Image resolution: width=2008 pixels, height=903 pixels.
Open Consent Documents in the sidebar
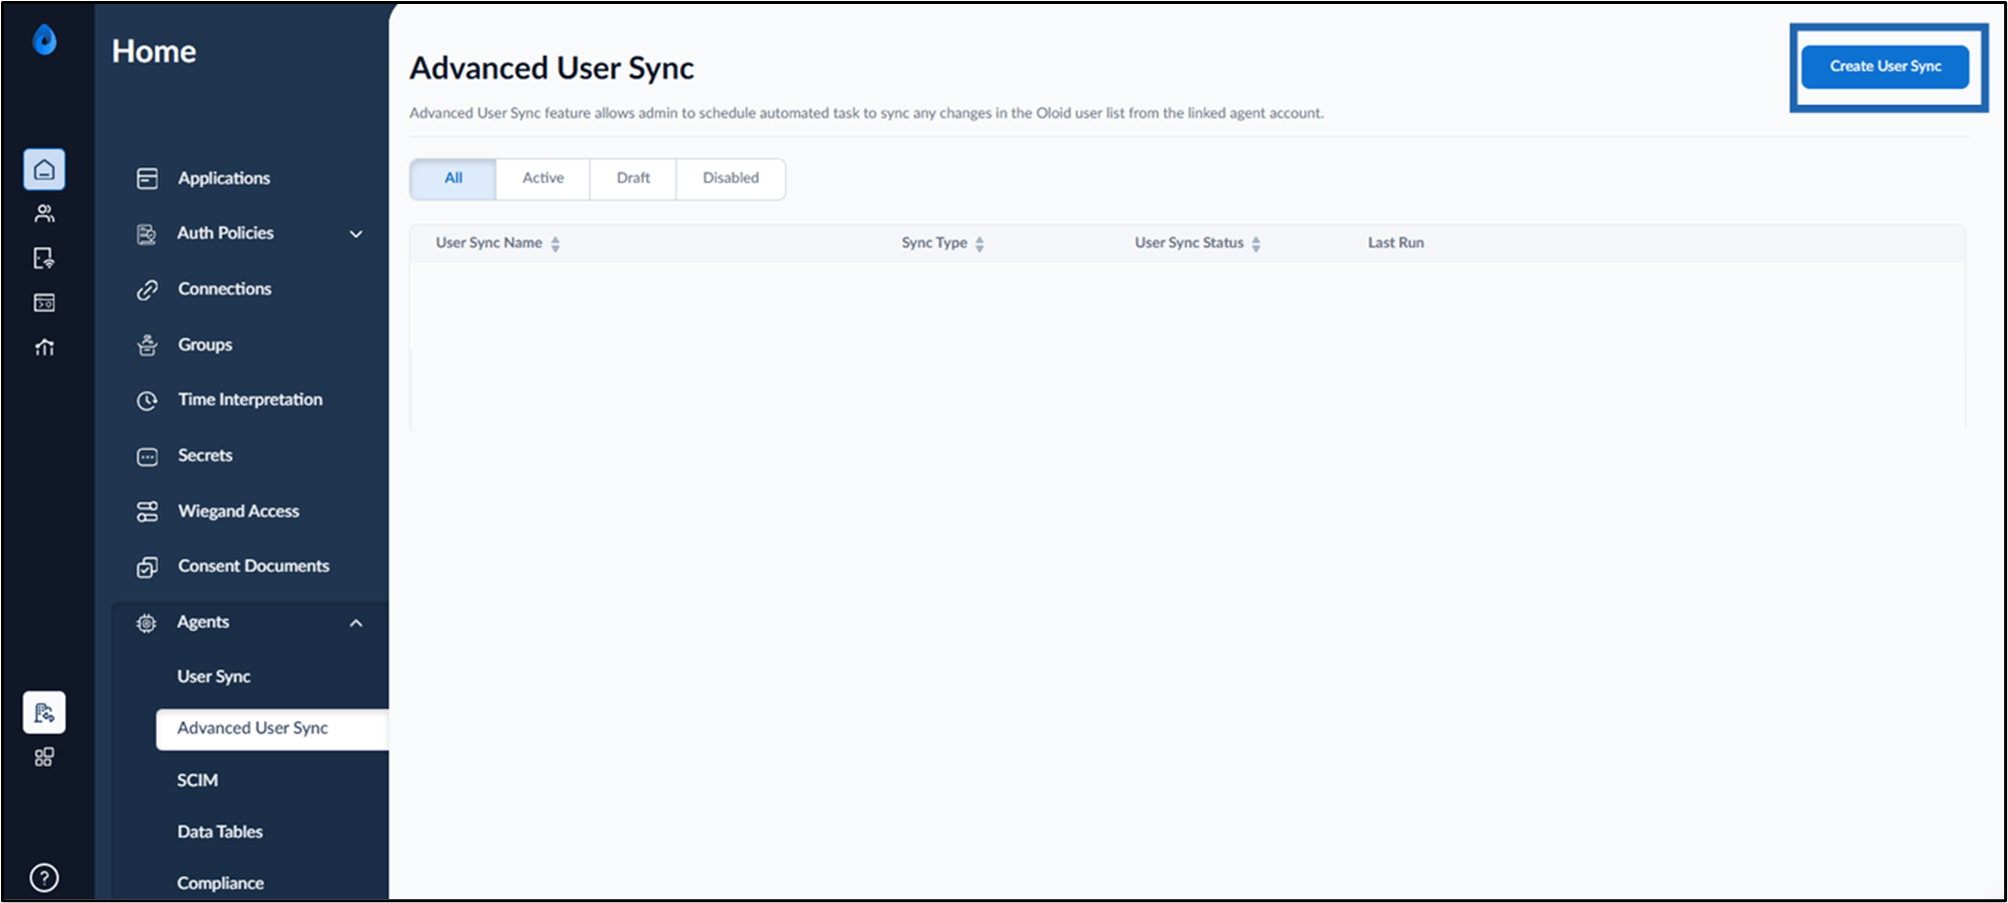(x=253, y=566)
